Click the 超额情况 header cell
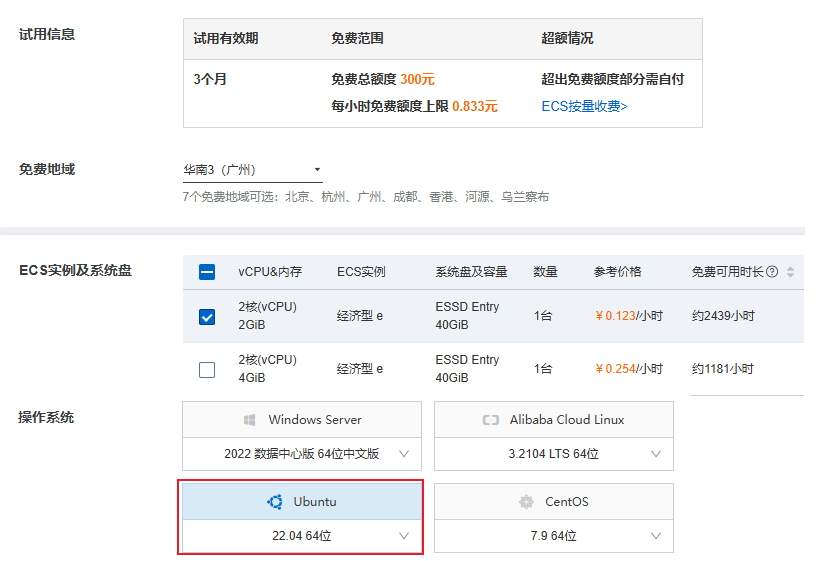The width and height of the screenshot is (838, 561). coord(567,38)
